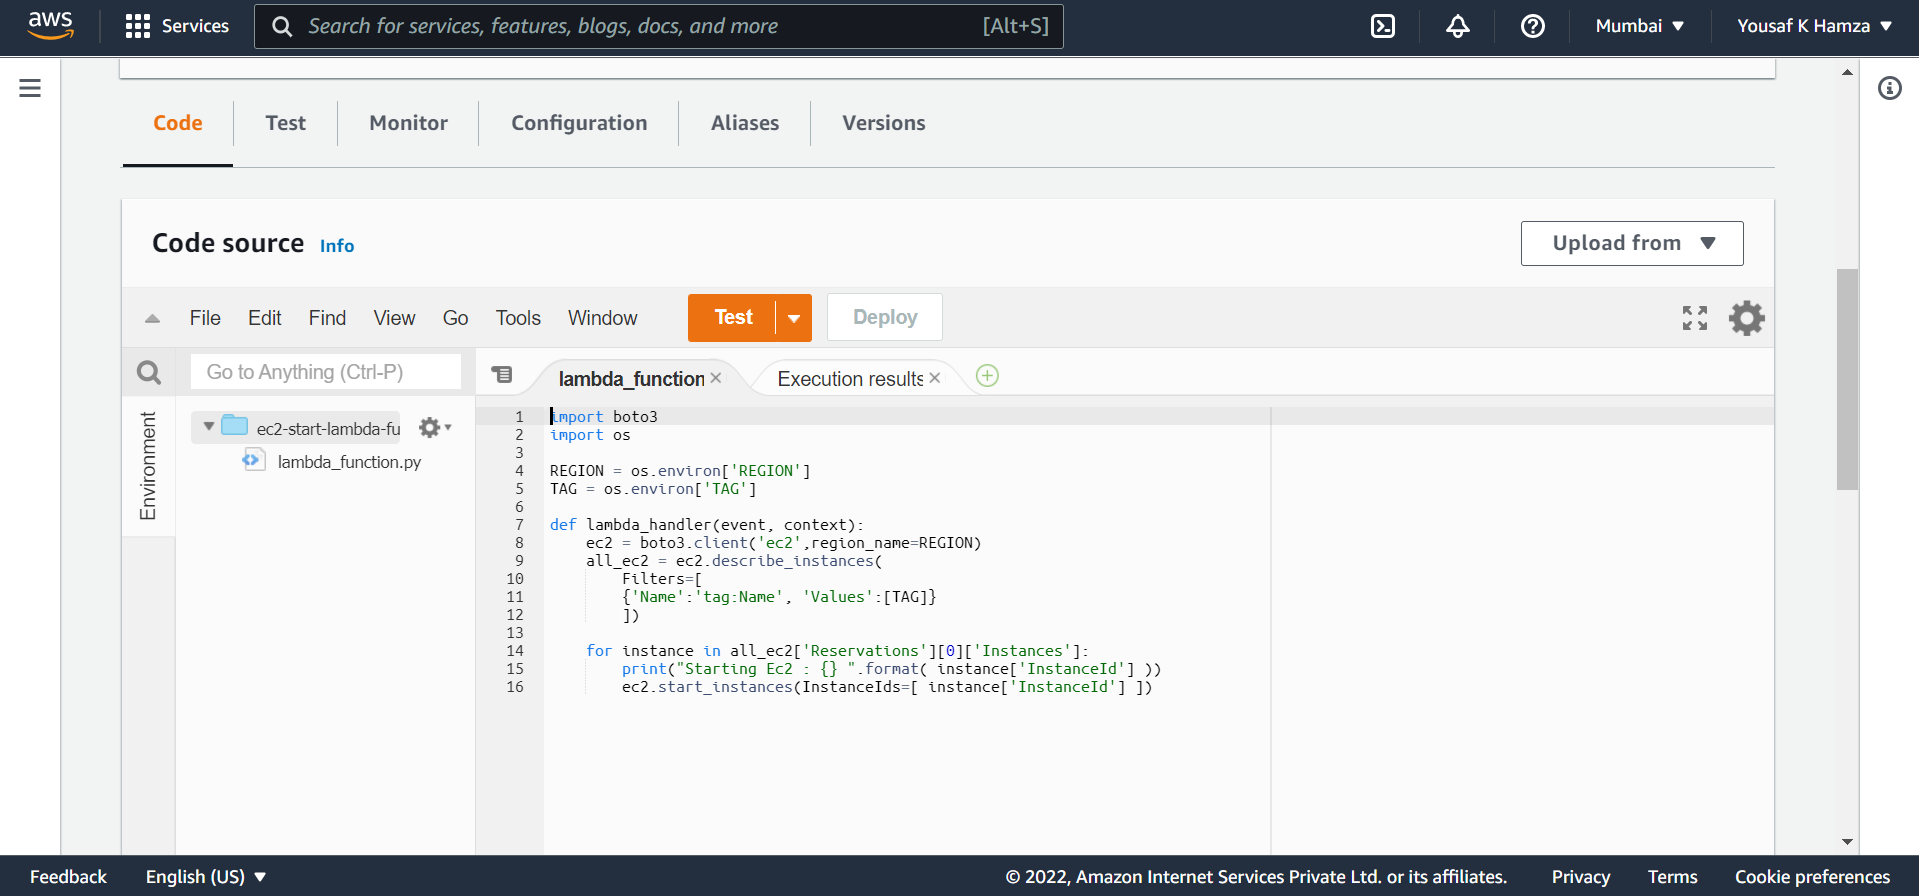Click the 'ec2.start_instances' code line
The image size is (1919, 896).
coord(887,687)
